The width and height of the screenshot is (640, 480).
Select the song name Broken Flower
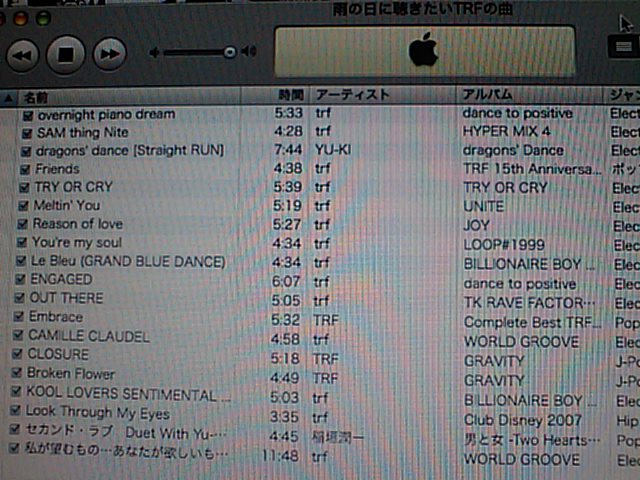(x=71, y=373)
